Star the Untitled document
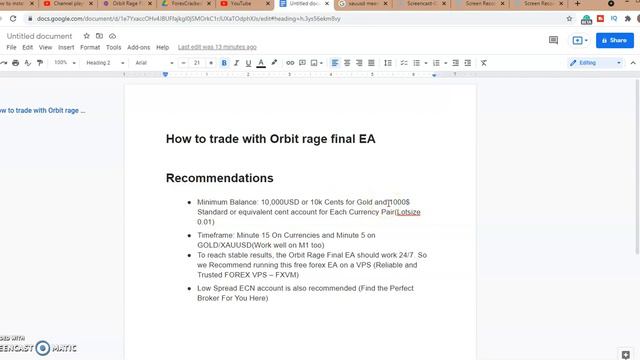640x360 pixels. pyautogui.click(x=87, y=36)
